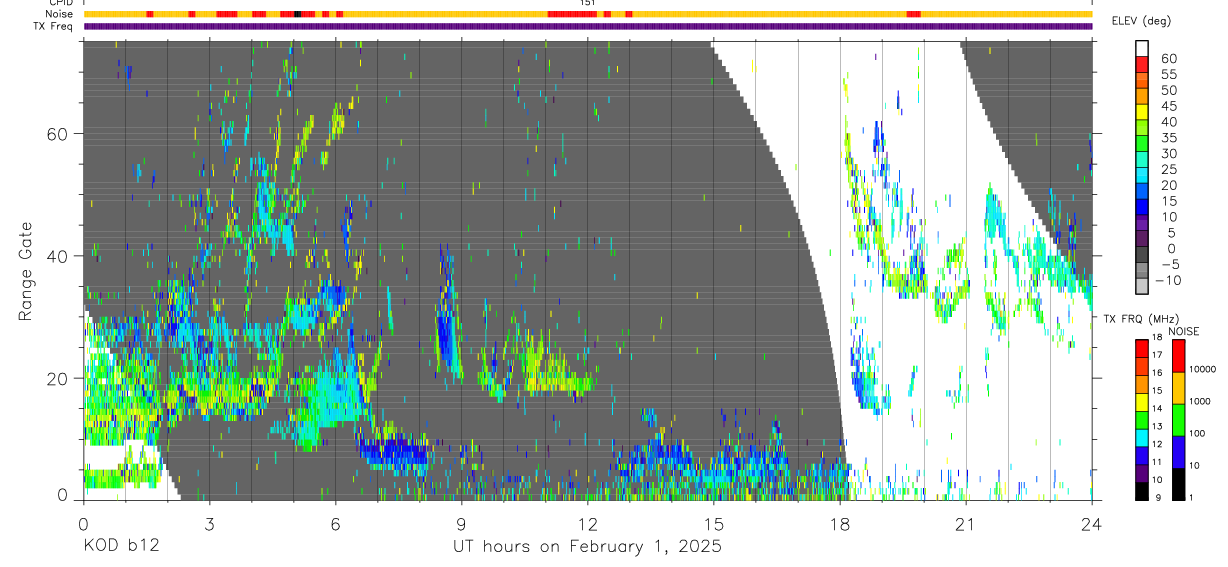This screenshot has height=567, width=1228.
Task: Click the blue 10–100 swatch in NOISE legend
Action: coord(1178,451)
